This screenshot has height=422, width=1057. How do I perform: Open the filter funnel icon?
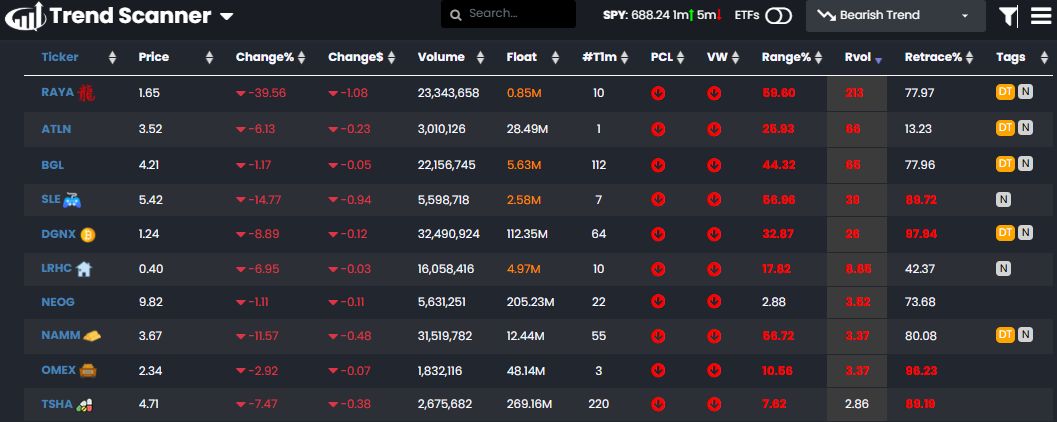[x=1008, y=16]
